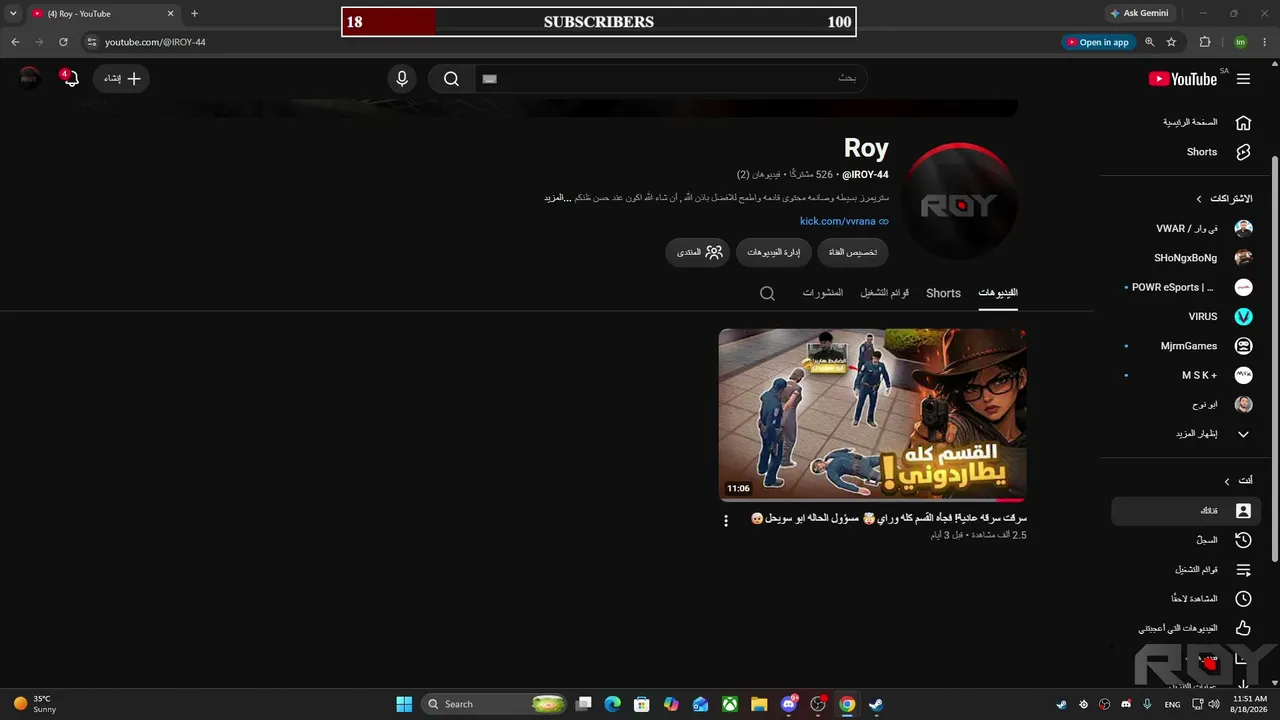Open the Microsoft Store taskbar icon
Image resolution: width=1280 pixels, height=720 pixels.
[x=642, y=704]
